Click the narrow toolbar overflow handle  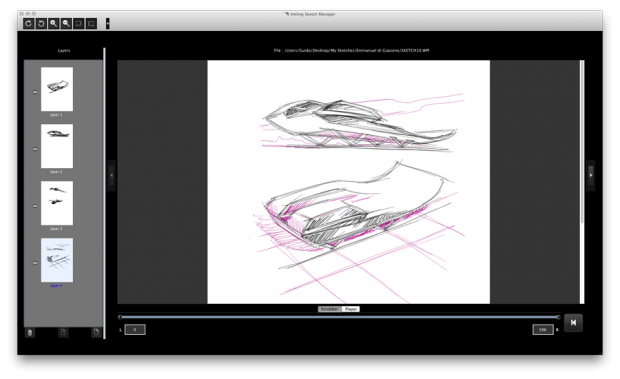[108, 24]
